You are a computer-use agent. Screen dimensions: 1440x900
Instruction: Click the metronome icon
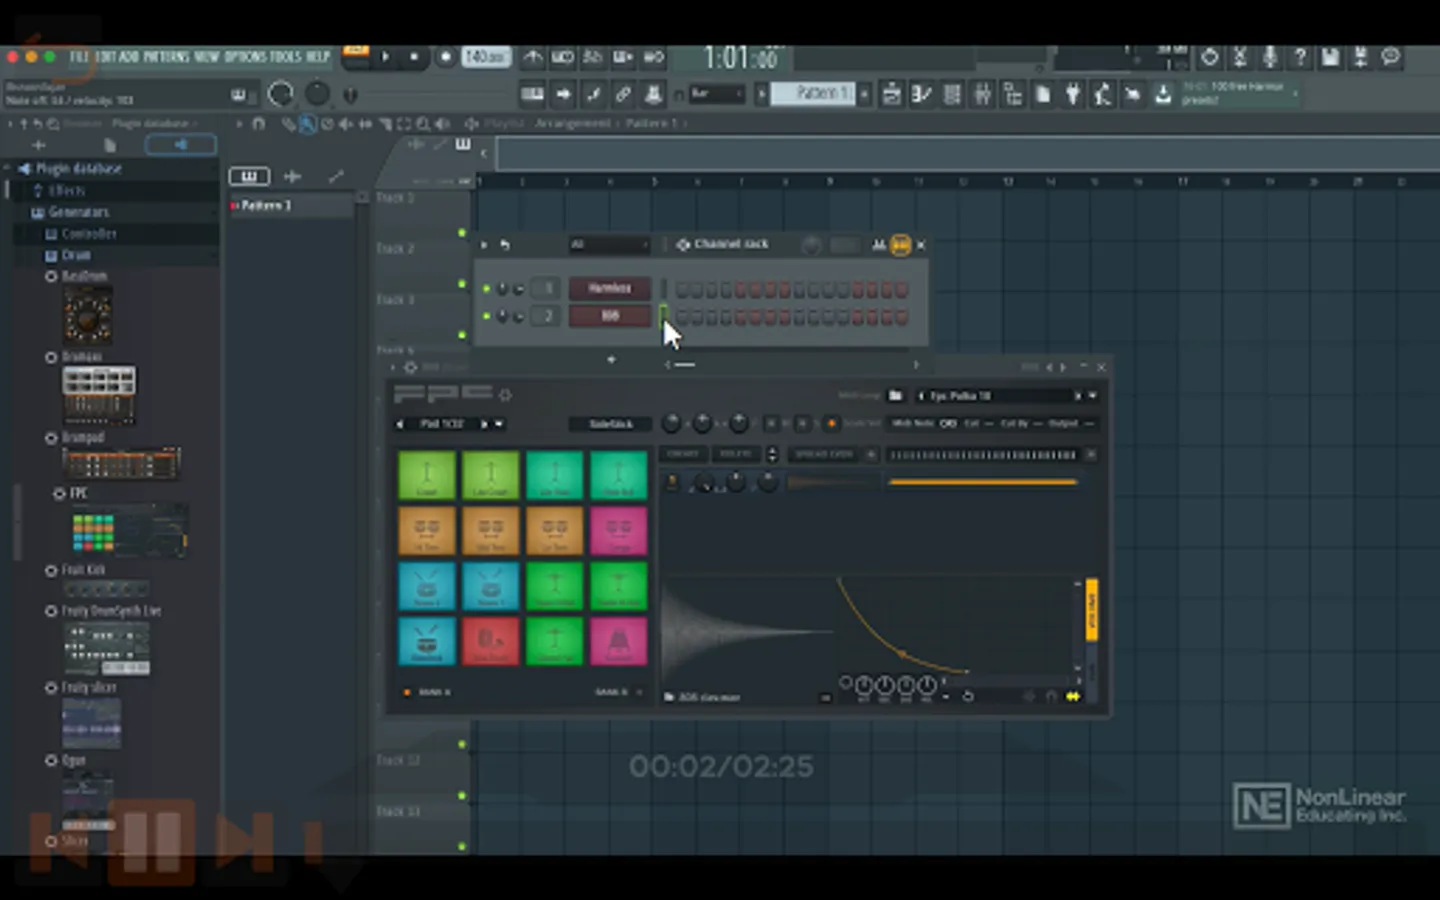[533, 58]
